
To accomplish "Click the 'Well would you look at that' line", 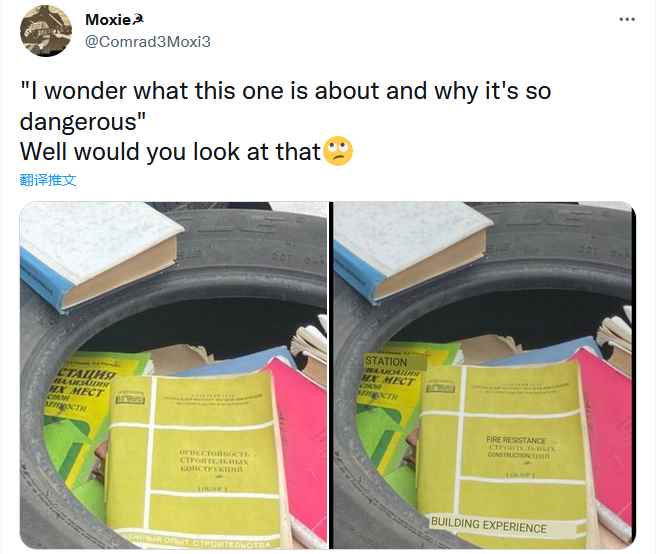I will (170, 151).
